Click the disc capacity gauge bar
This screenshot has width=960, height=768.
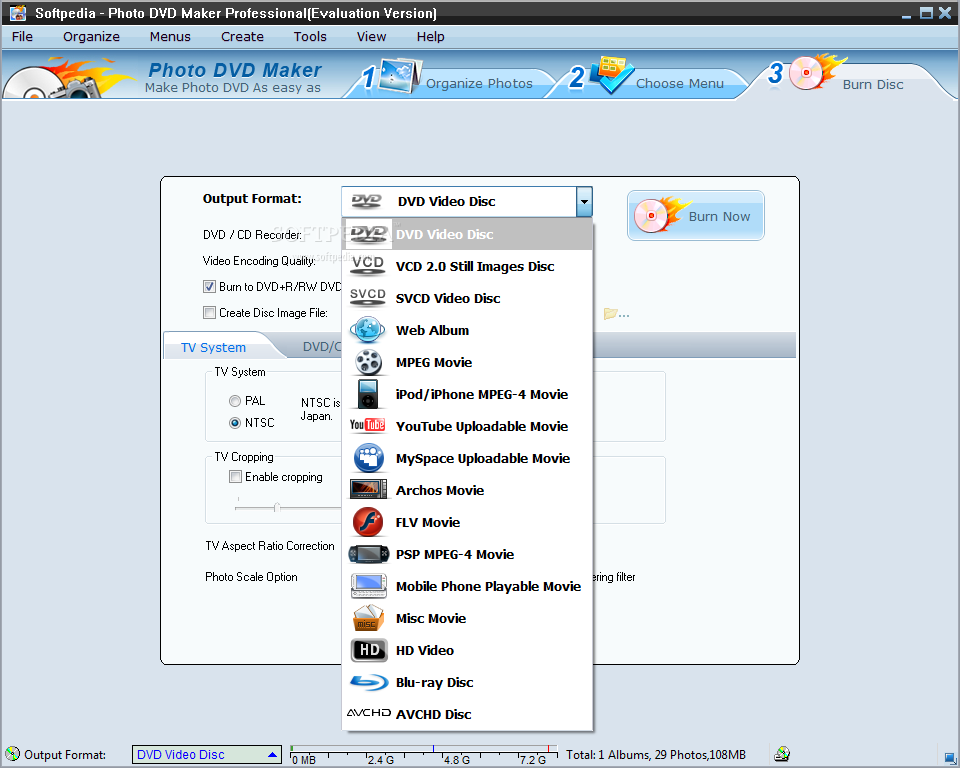[x=424, y=755]
